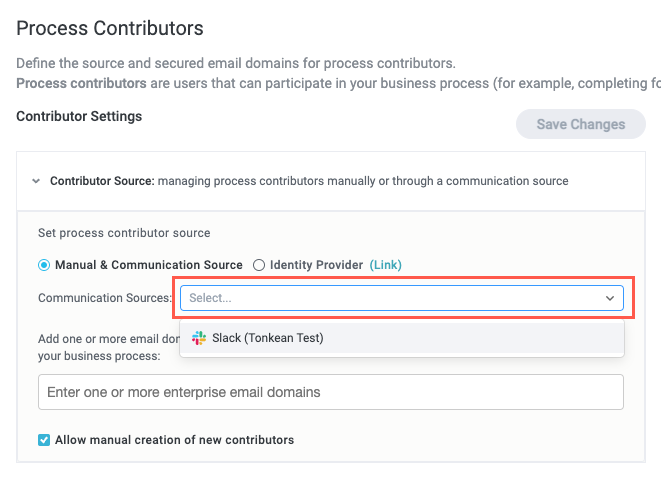Click the Manual & Communication Source label text

[x=148, y=265]
